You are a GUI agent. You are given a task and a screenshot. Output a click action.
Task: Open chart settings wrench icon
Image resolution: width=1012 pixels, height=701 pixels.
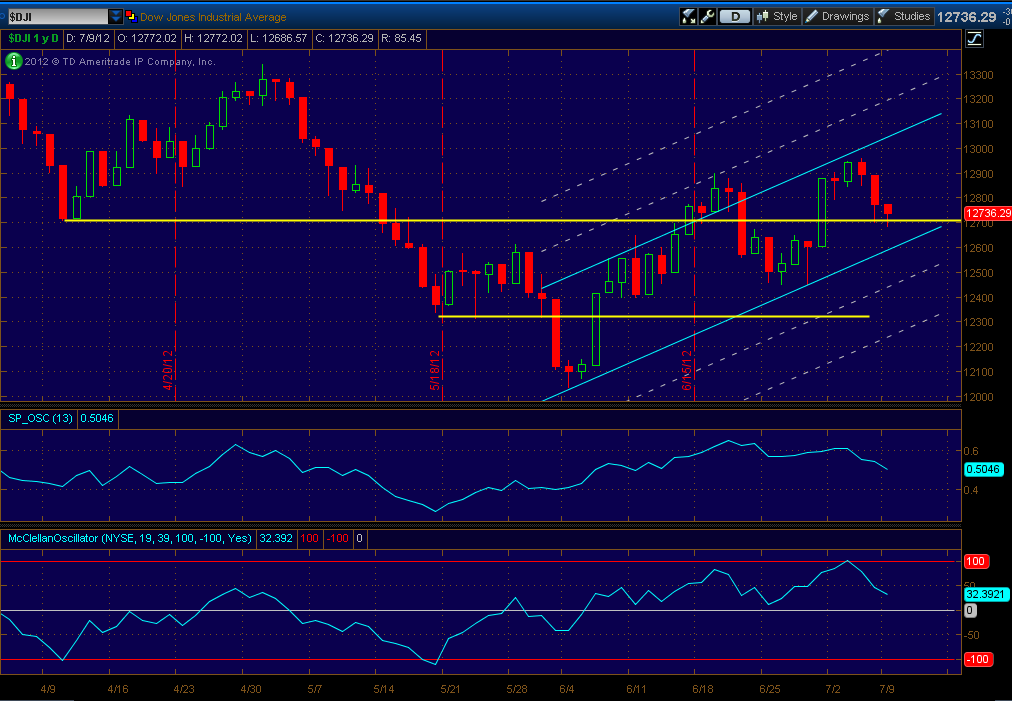[x=707, y=17]
